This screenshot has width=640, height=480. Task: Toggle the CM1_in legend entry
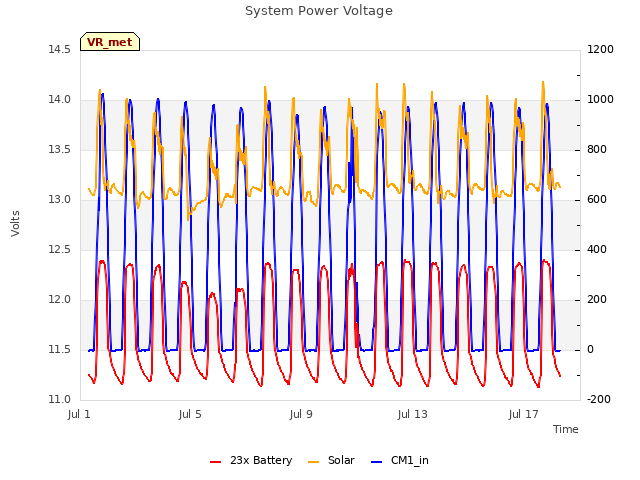pyautogui.click(x=400, y=460)
